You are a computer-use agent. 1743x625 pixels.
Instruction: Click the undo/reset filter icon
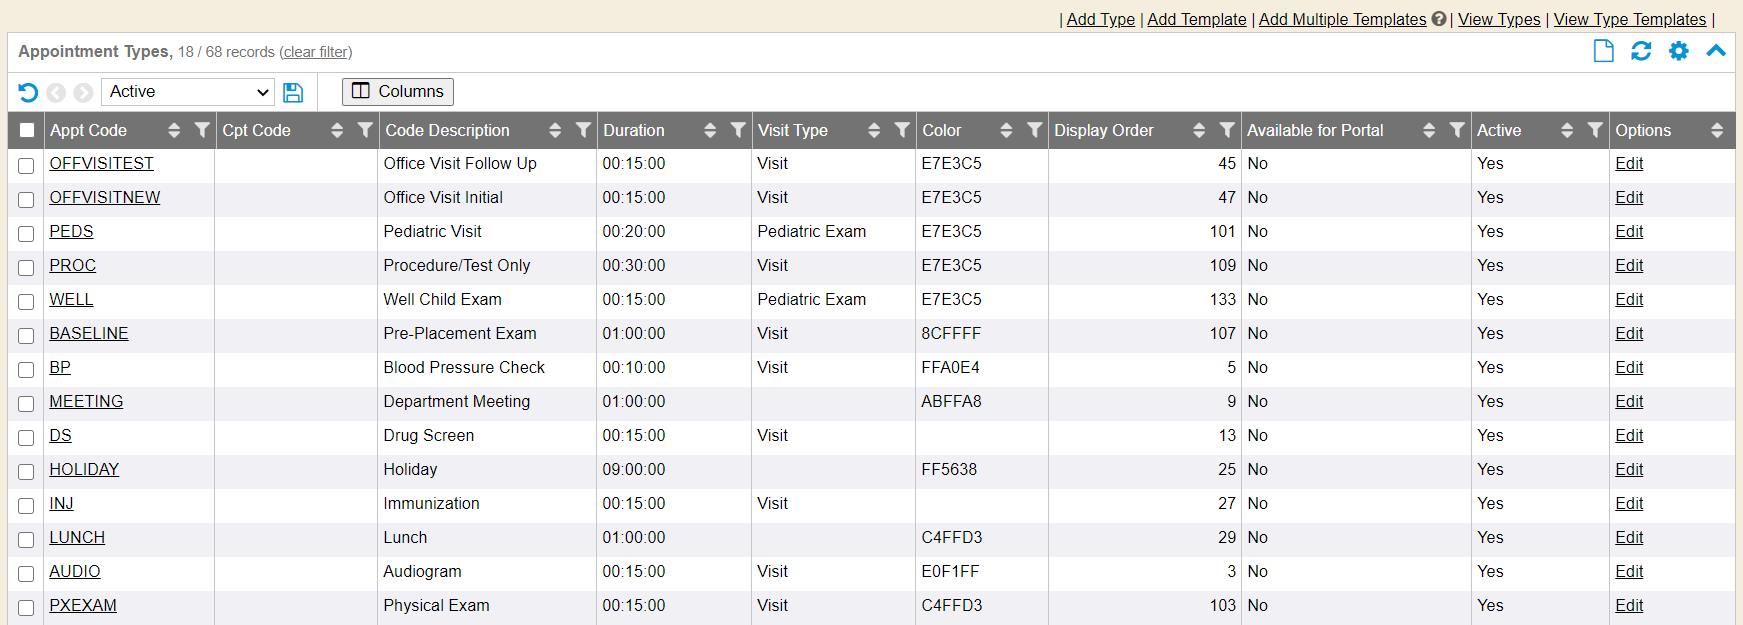point(28,92)
